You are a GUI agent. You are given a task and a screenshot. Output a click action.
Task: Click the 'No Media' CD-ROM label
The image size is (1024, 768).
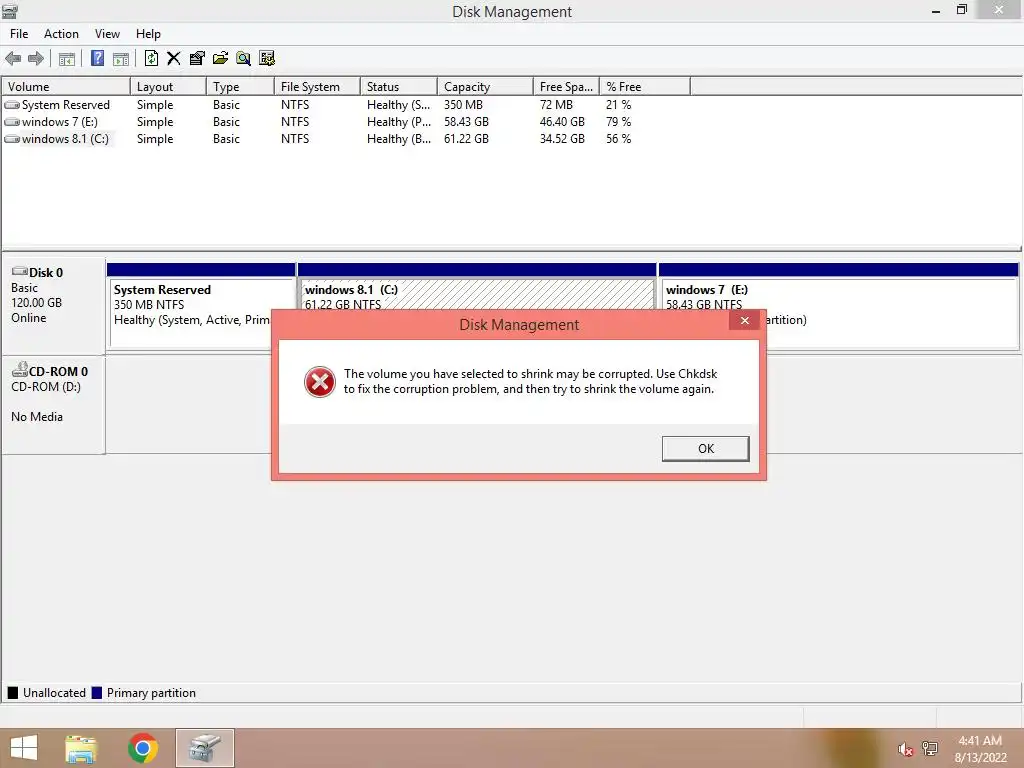[37, 417]
